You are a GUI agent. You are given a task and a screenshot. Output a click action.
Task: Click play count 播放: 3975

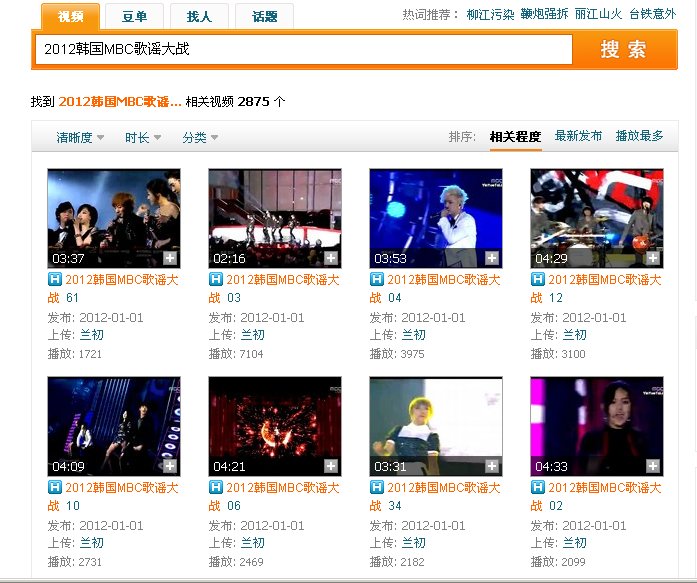(x=397, y=354)
